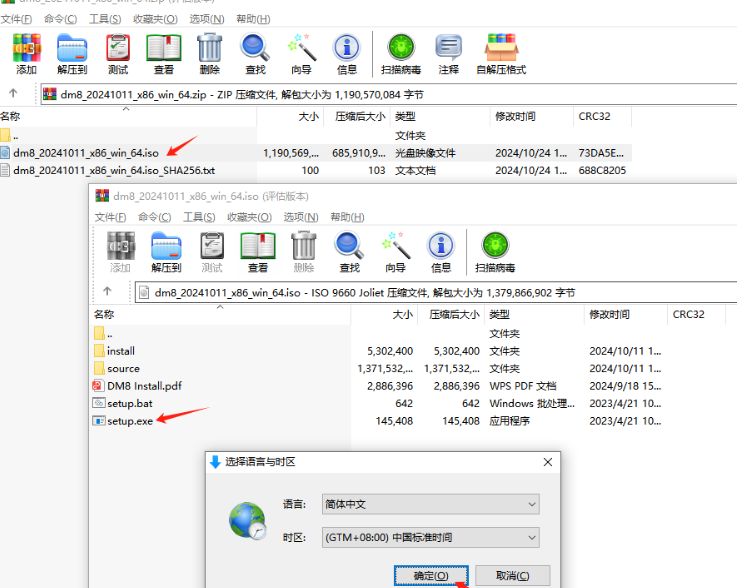
Task: Open 收藏夹(O) menu in iso window
Action: [249, 217]
